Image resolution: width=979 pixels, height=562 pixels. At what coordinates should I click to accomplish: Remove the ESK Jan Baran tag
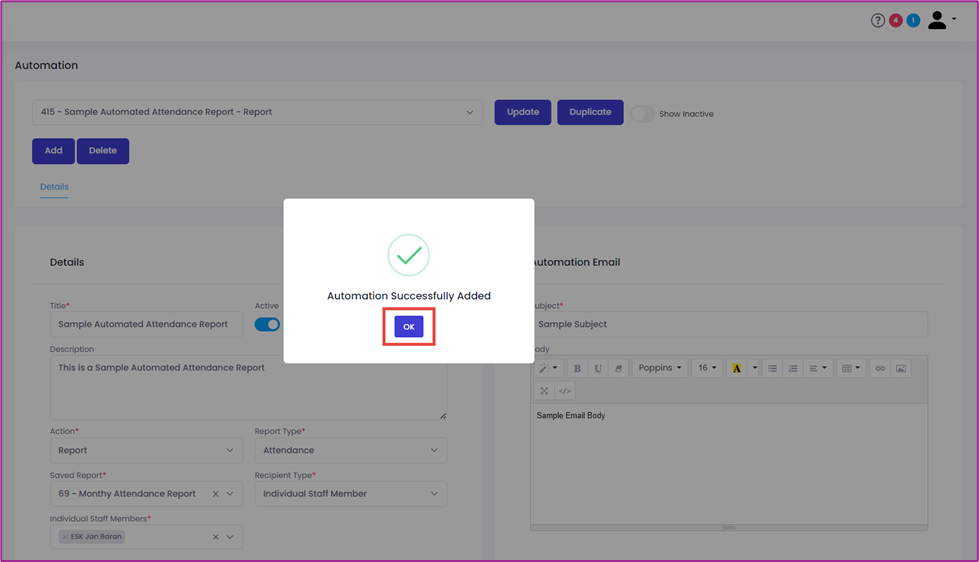click(65, 537)
